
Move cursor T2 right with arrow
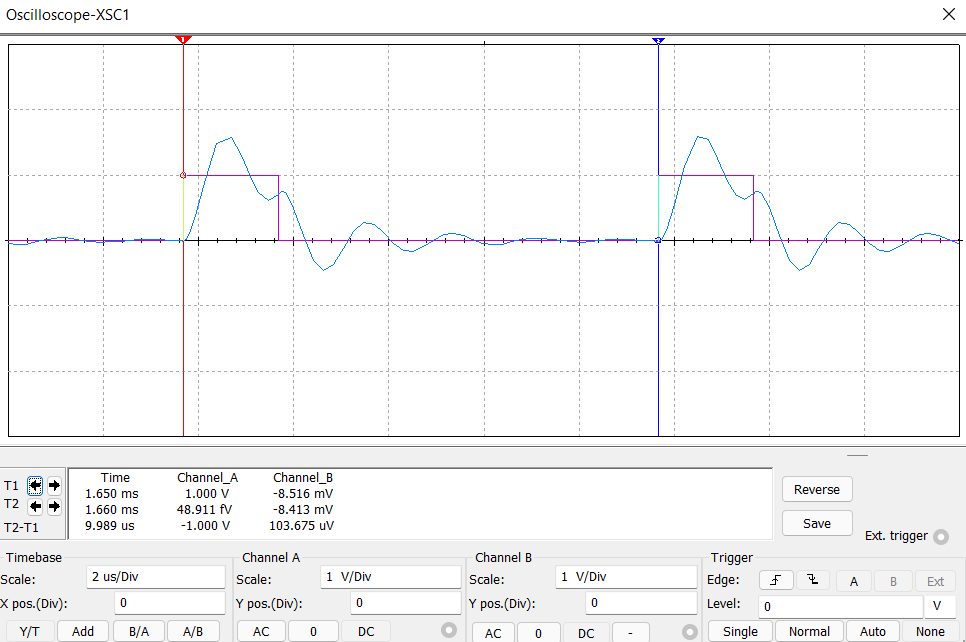(x=54, y=506)
